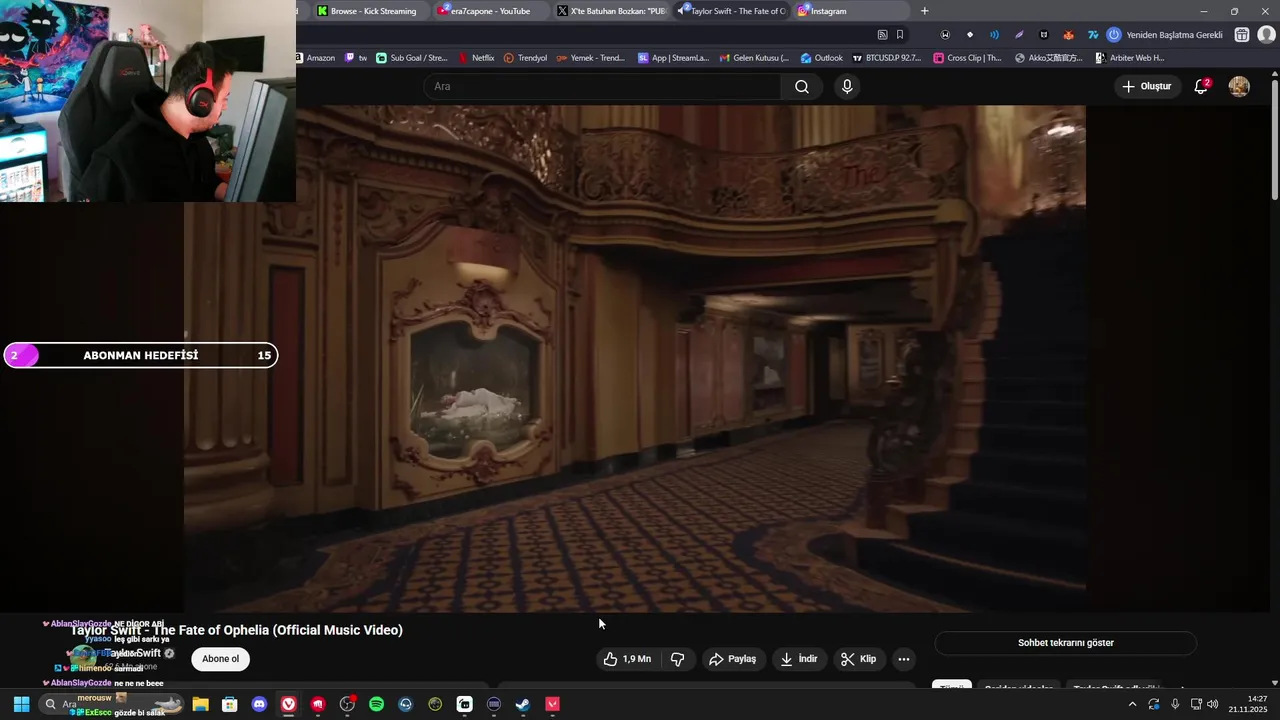Bookmark this page with the bookmark icon
This screenshot has width=1280, height=720.
(900, 34)
